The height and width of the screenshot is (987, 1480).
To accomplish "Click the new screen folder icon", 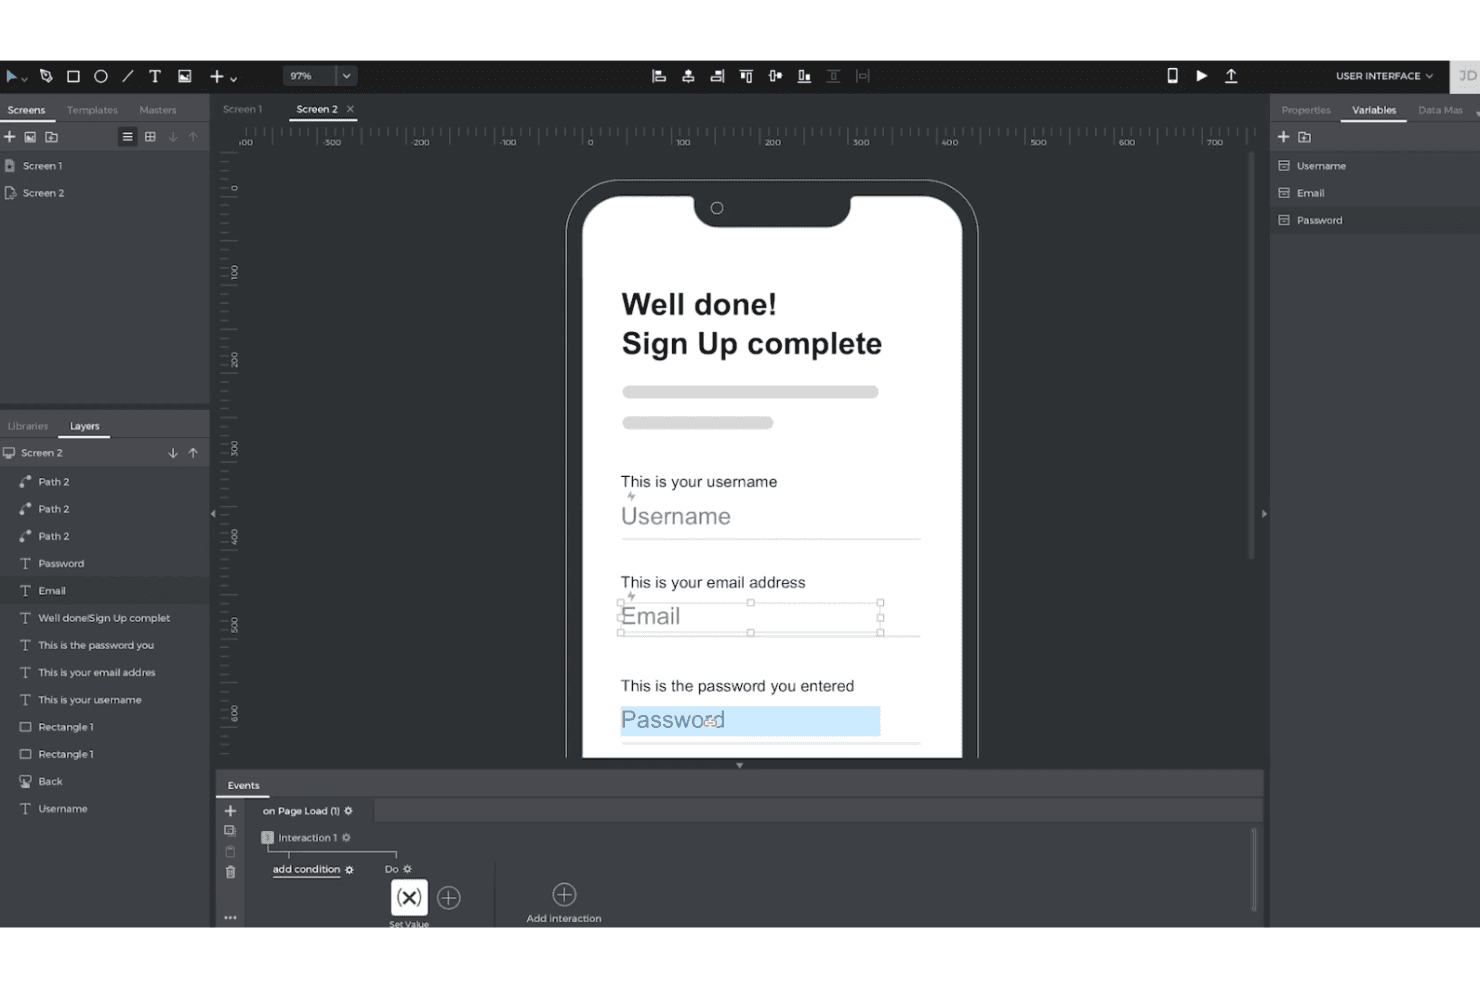I will [52, 137].
